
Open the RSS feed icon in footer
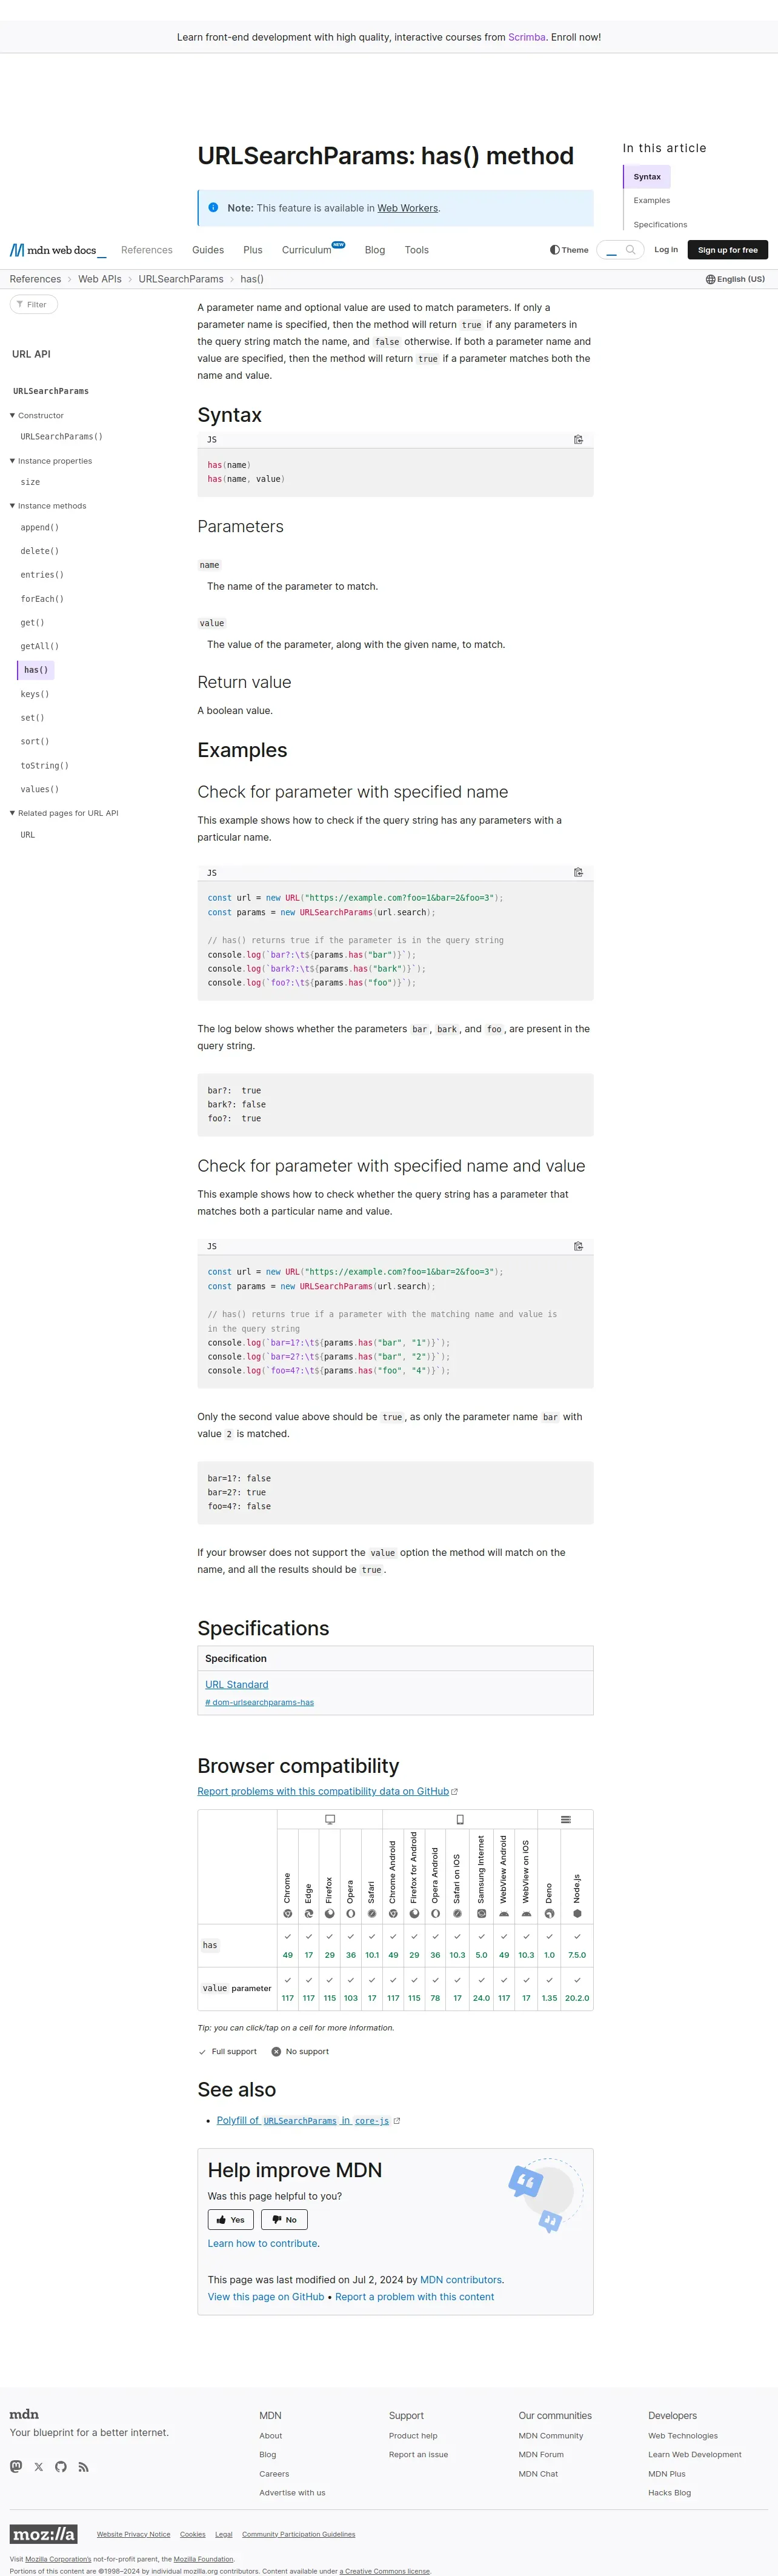pos(84,2467)
